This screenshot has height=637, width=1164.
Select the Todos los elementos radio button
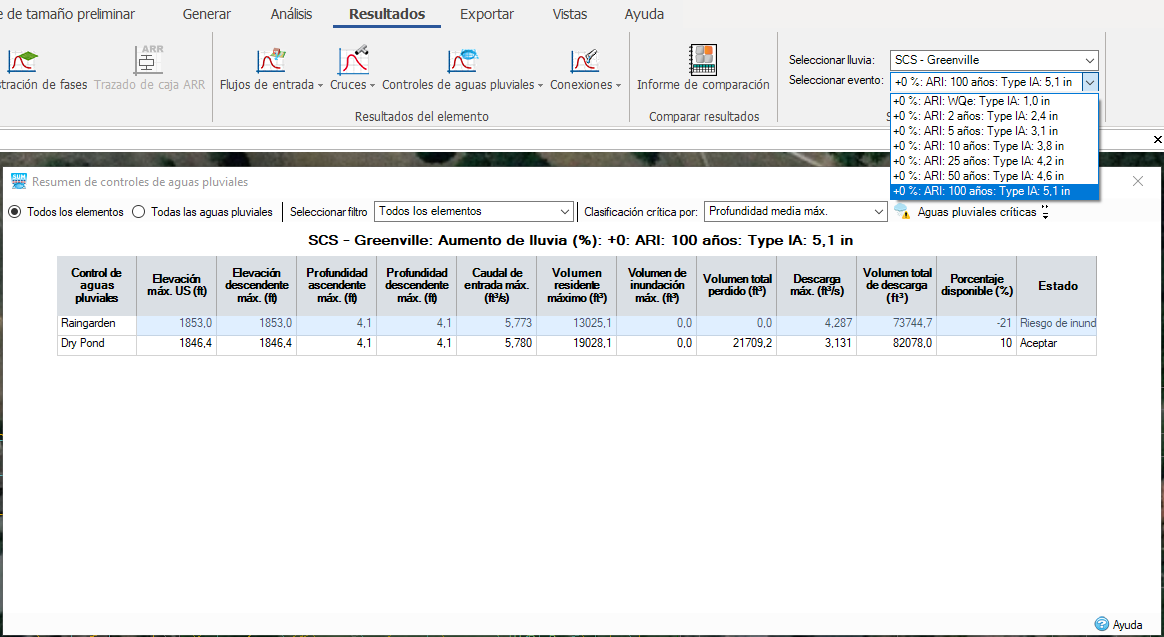(x=14, y=212)
